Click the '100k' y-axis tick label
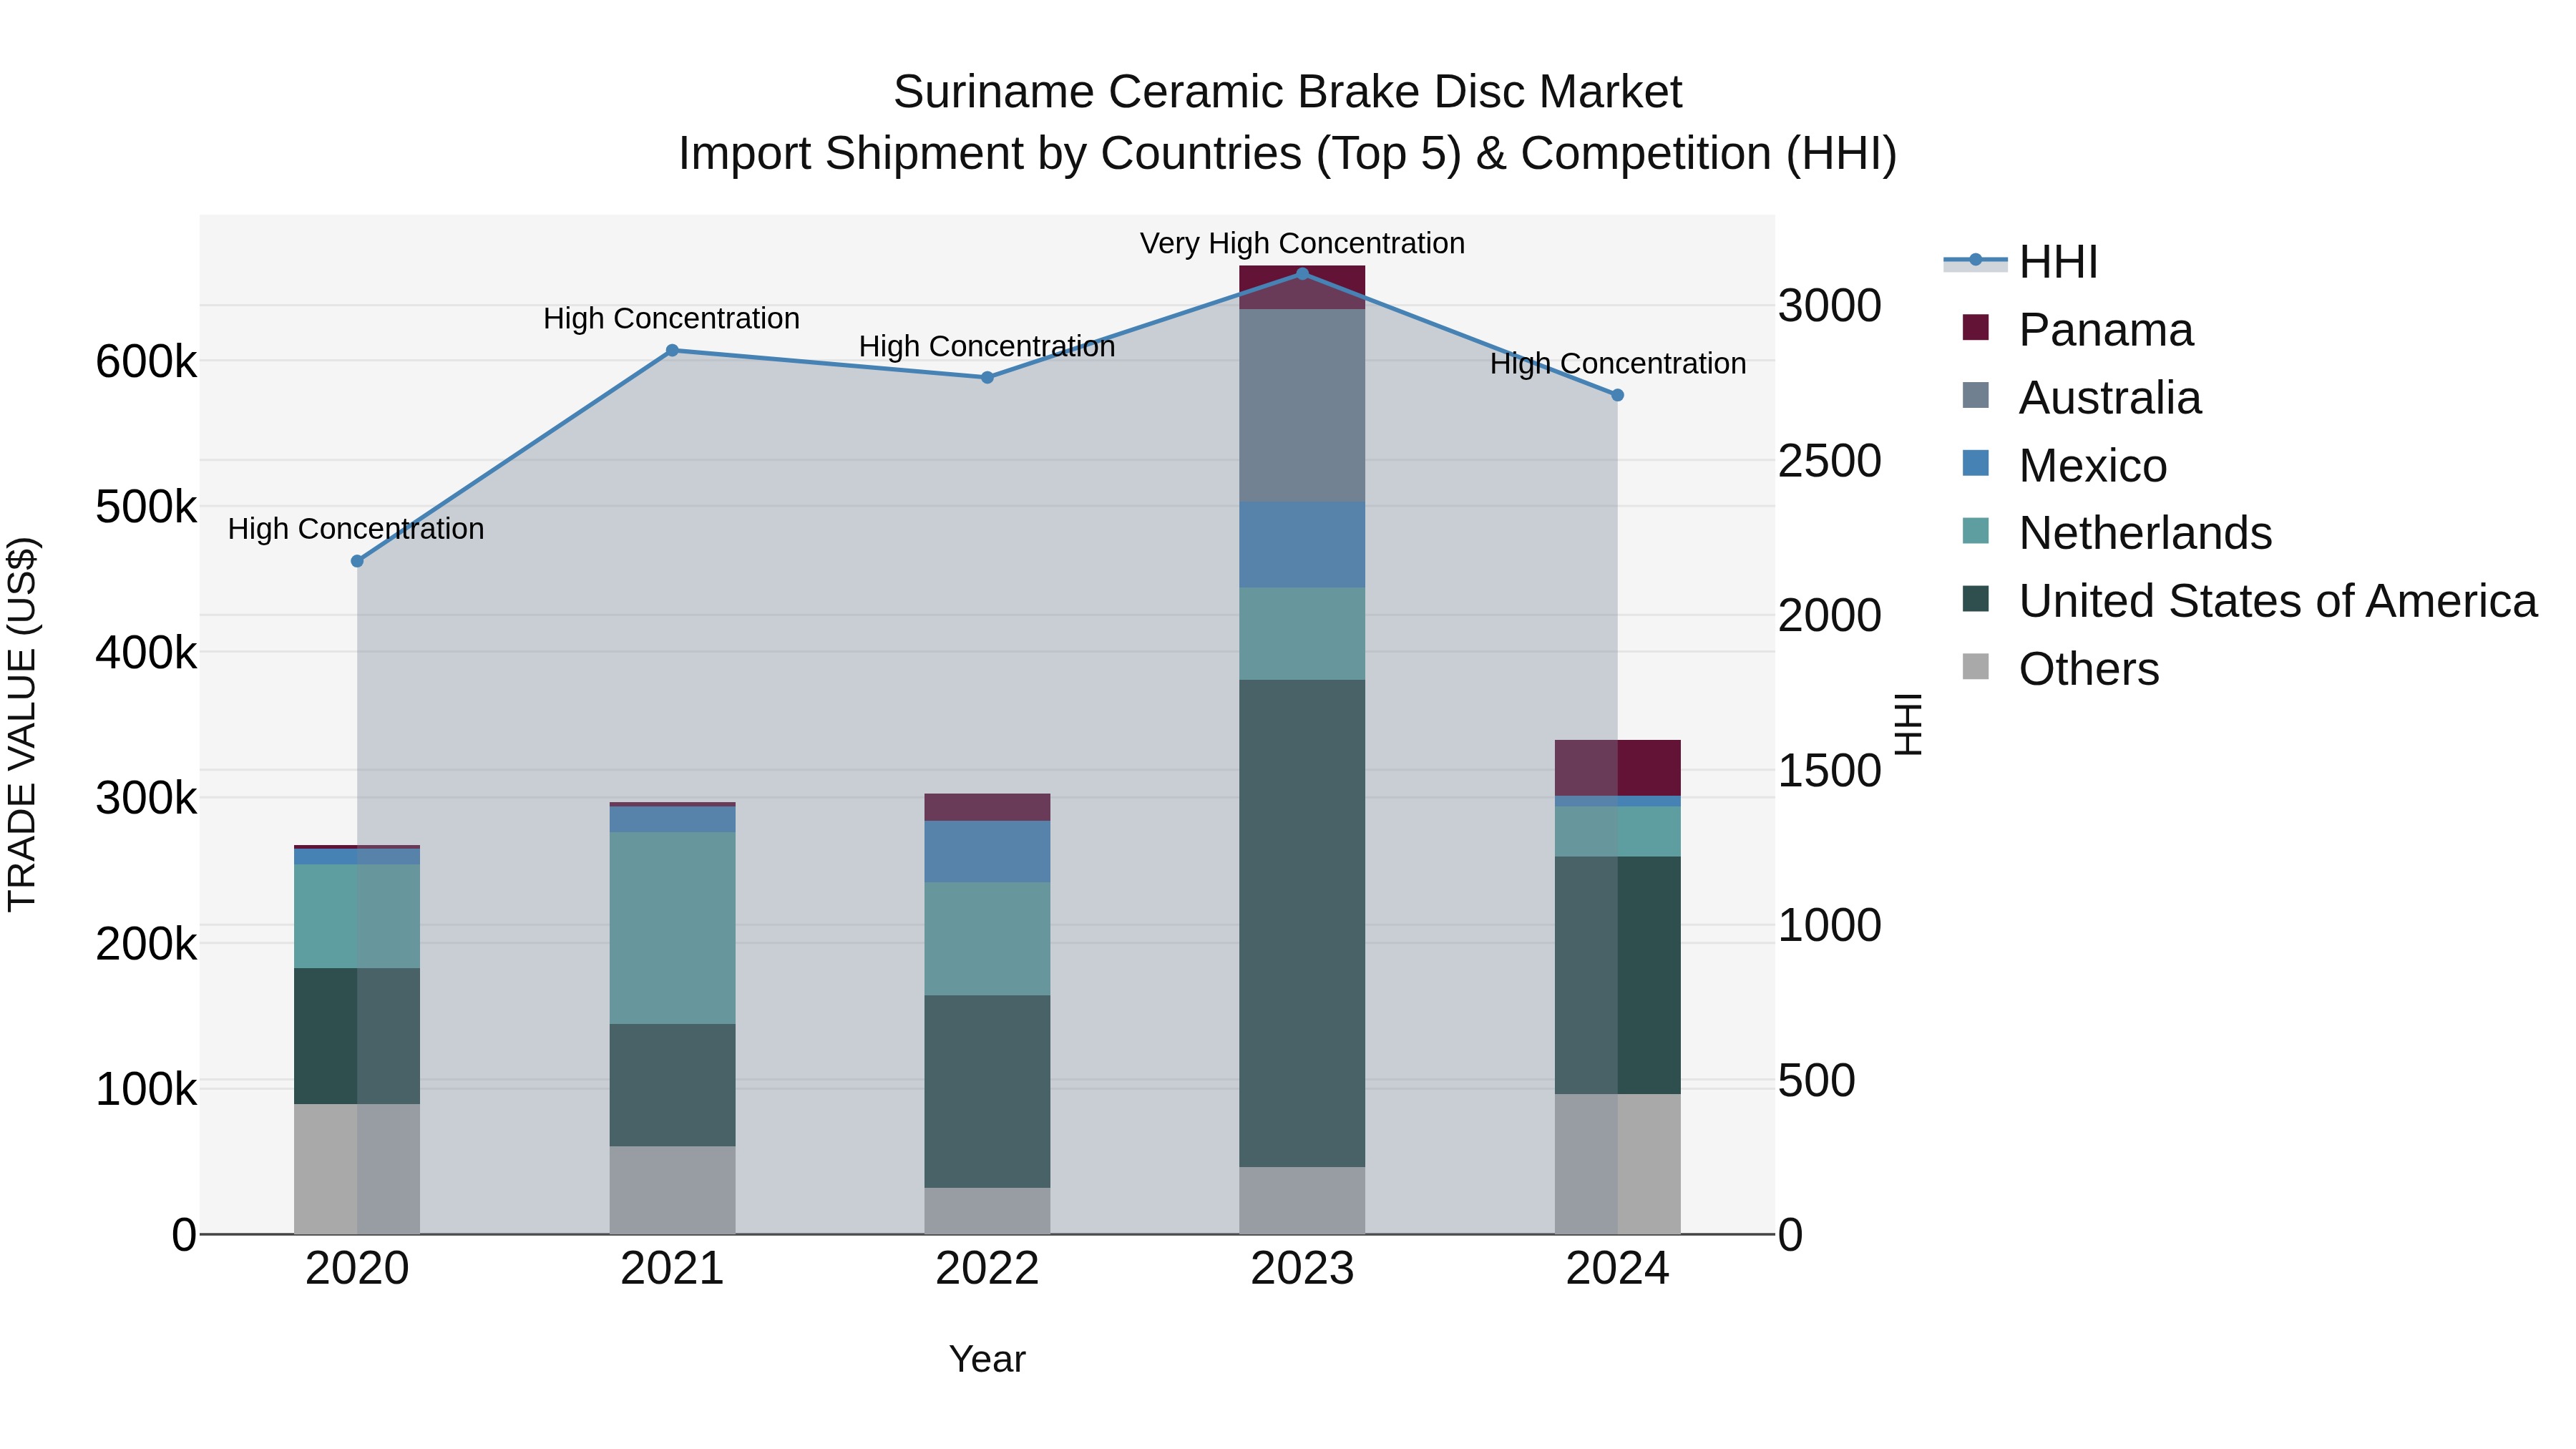This screenshot has width=2576, height=1449. (146, 1089)
